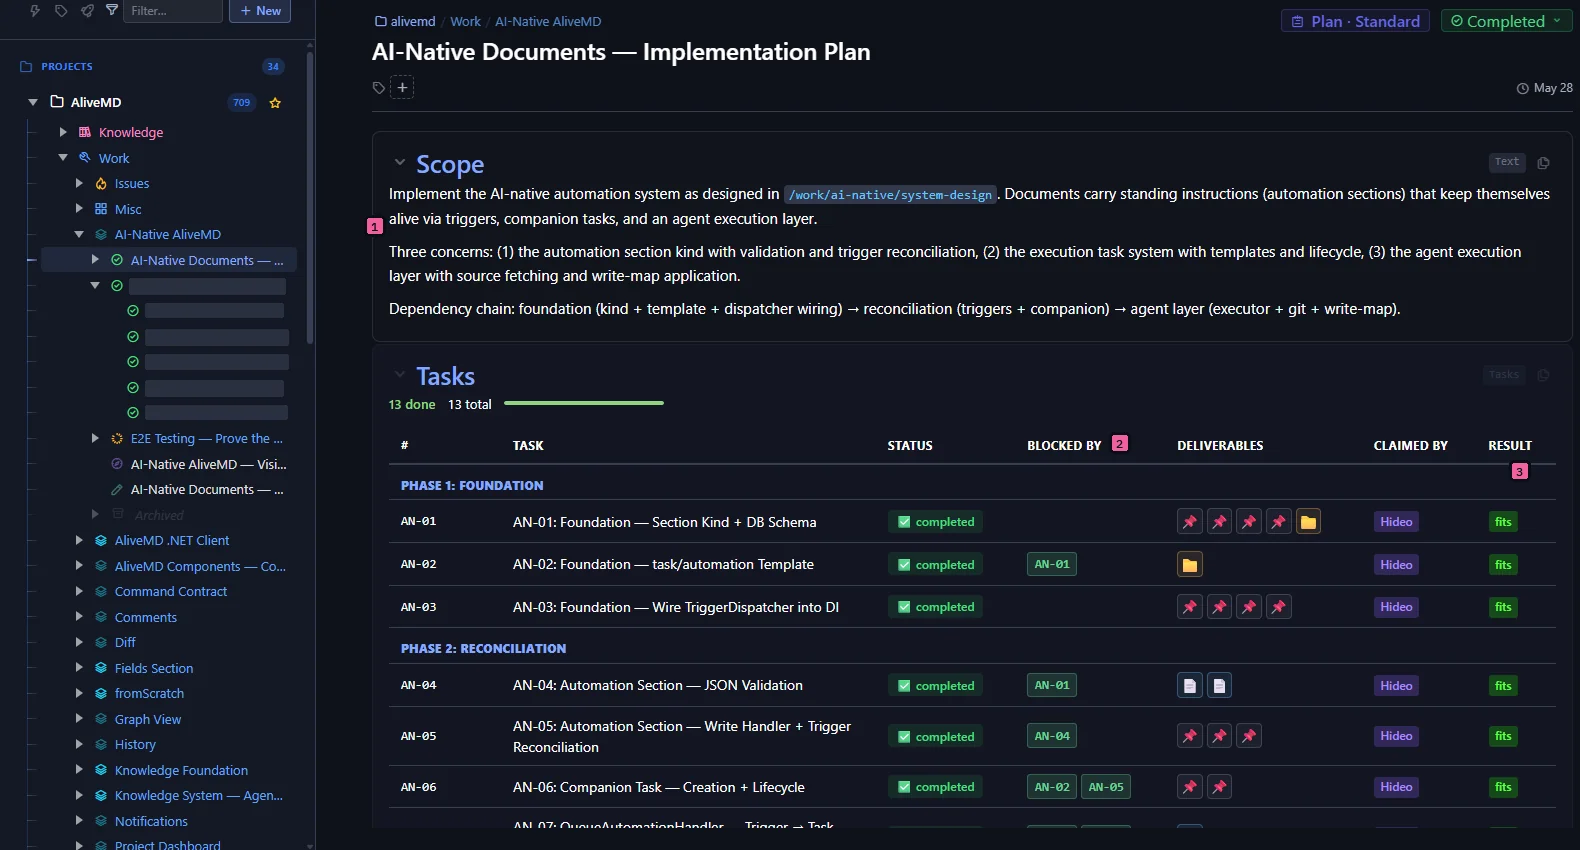Click the completed status checkbox of AN-03
1580x850 pixels.
tap(904, 607)
